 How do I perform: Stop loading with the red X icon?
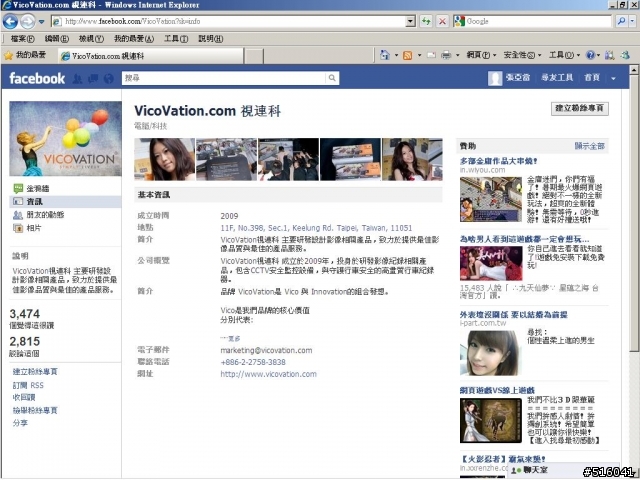442,21
